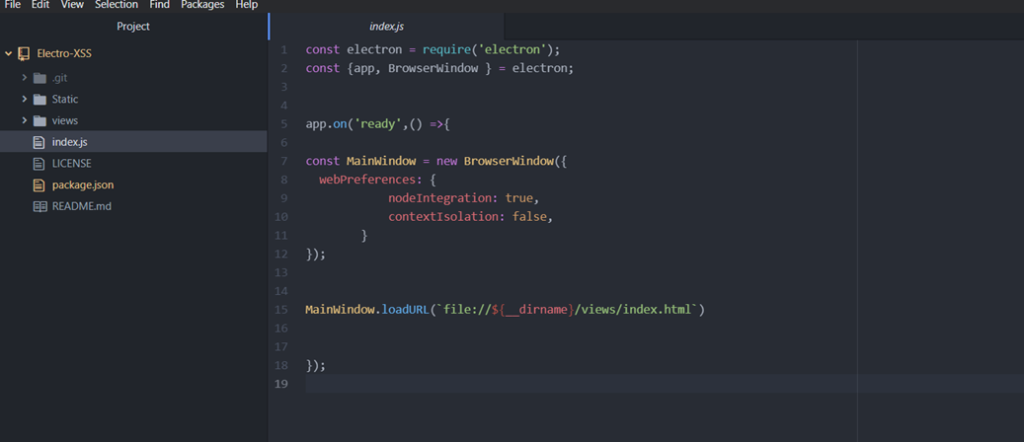Open the Selection menu
The width and height of the screenshot is (1024, 442).
click(x=116, y=5)
